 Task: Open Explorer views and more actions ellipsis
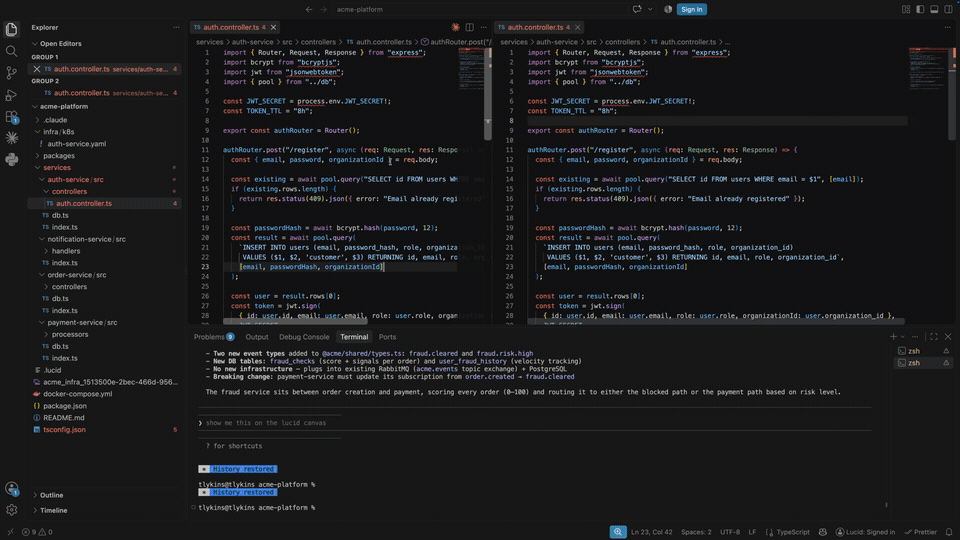[x=176, y=27]
